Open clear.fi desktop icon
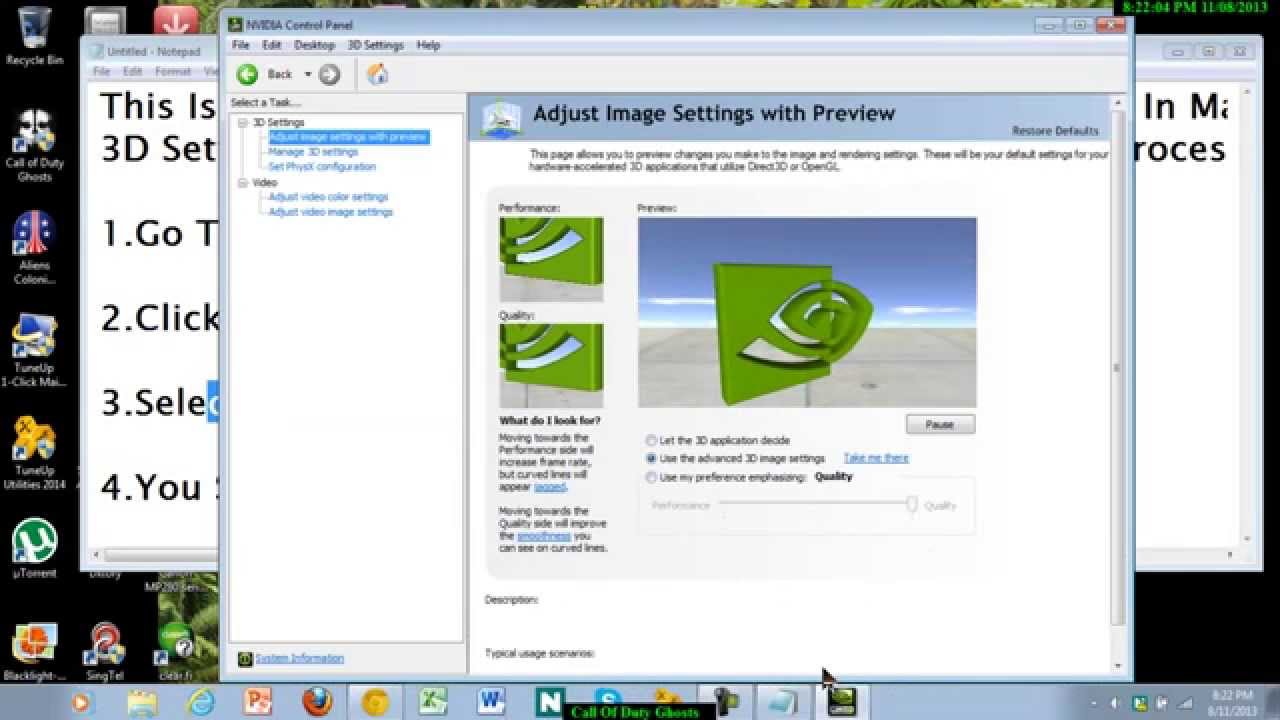 pyautogui.click(x=175, y=651)
